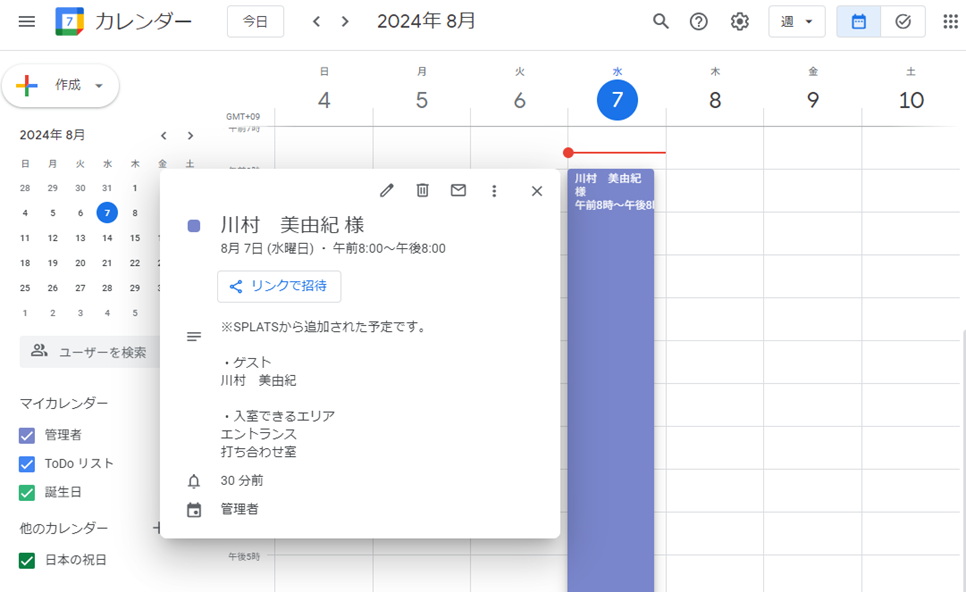Click the event's purple color dot
This screenshot has width=966, height=592.
tap(194, 225)
